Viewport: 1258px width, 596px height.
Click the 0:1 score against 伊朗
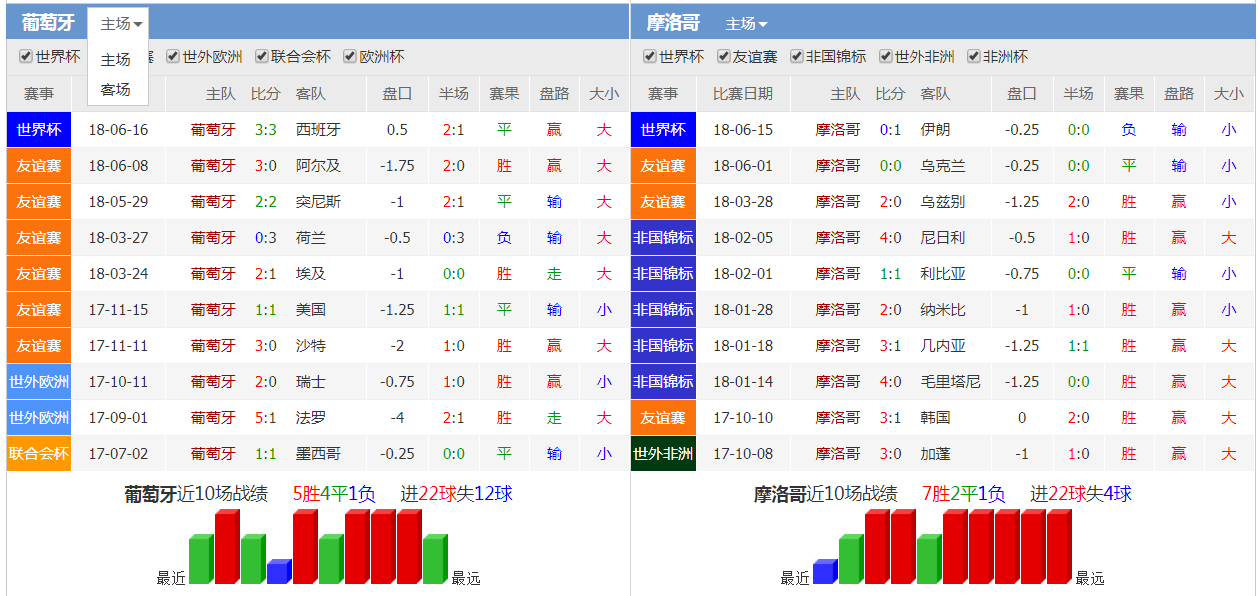pyautogui.click(x=890, y=130)
